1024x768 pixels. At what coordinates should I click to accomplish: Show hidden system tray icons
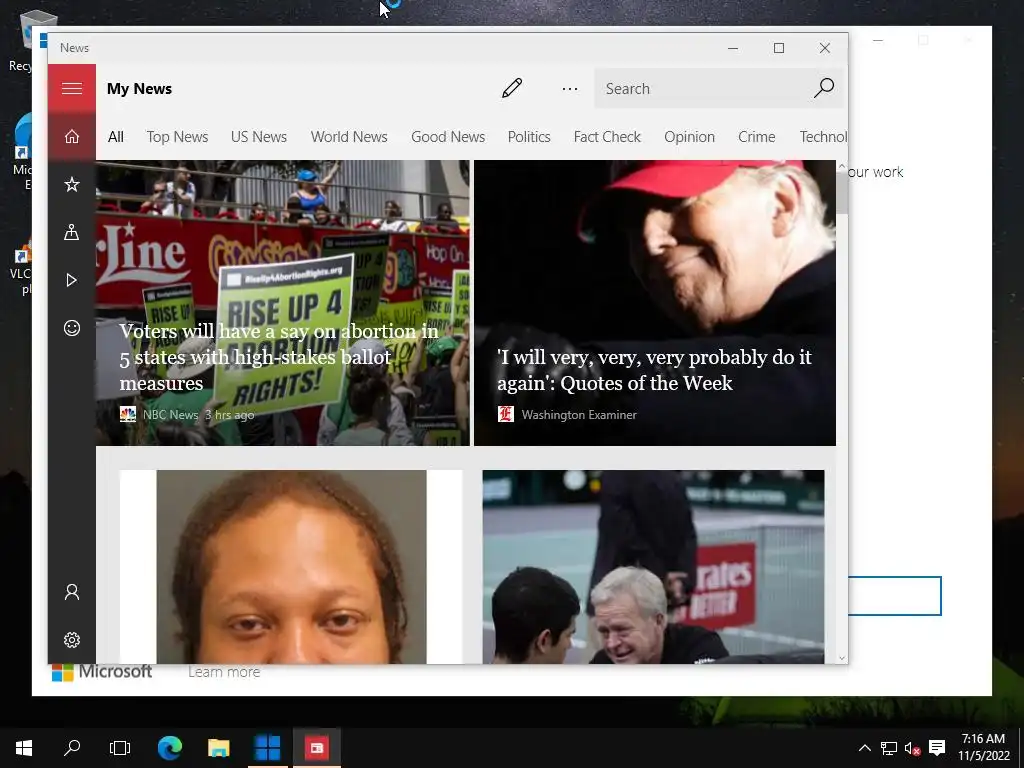click(865, 748)
